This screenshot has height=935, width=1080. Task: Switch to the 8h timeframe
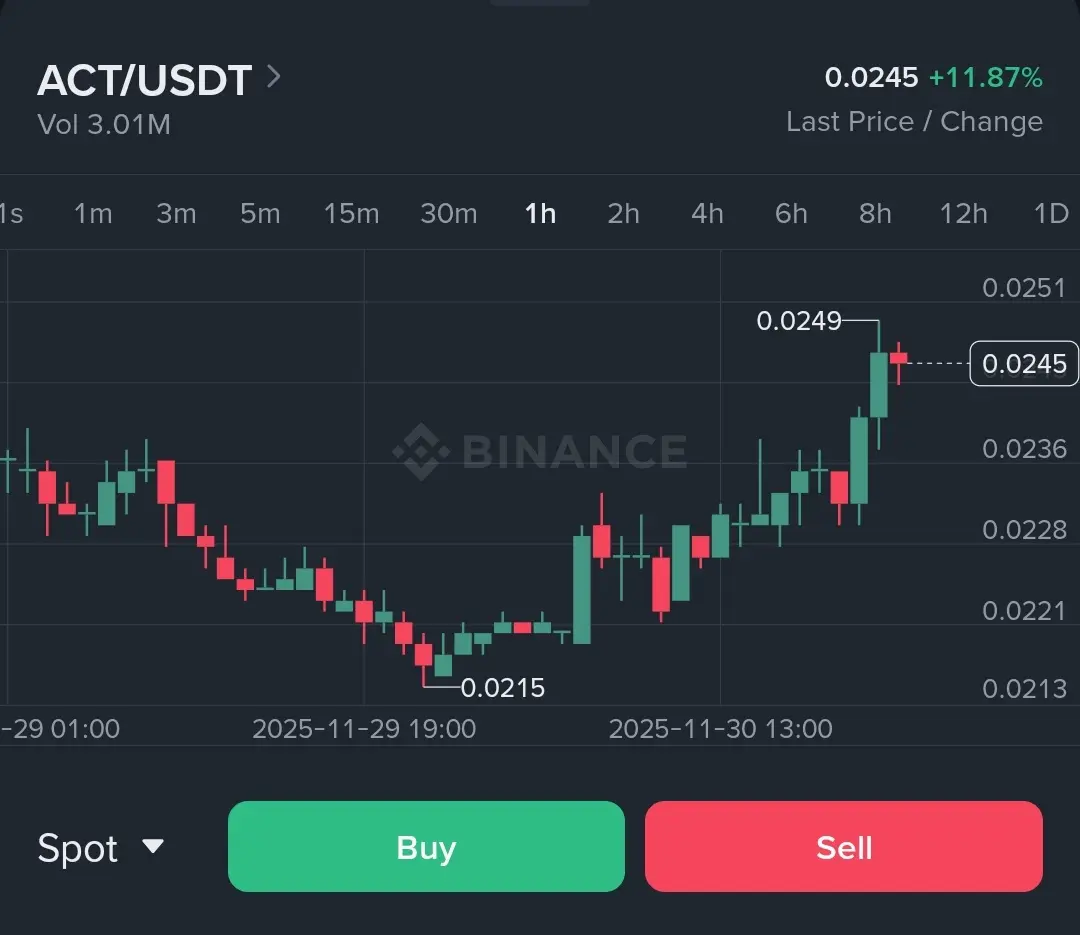(875, 213)
